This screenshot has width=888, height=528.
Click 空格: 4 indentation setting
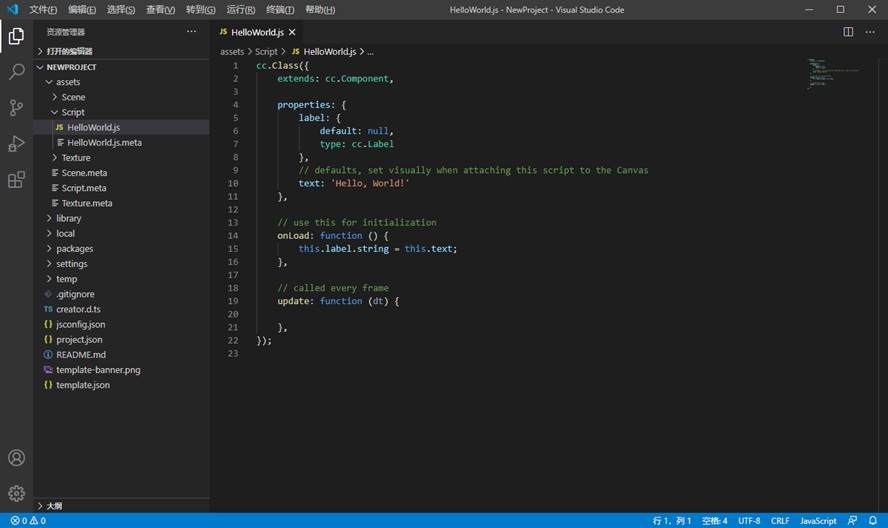click(715, 521)
